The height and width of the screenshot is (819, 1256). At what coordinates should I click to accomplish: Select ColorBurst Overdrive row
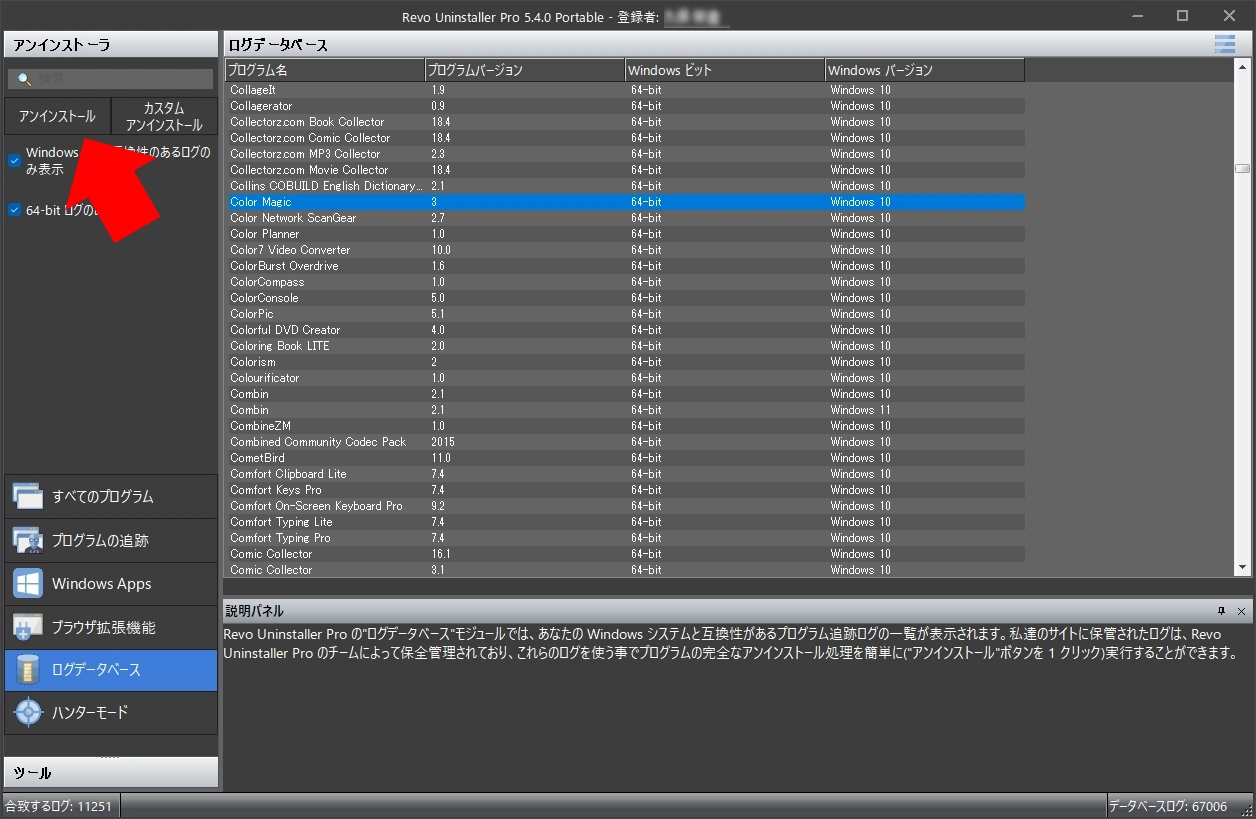click(625, 266)
